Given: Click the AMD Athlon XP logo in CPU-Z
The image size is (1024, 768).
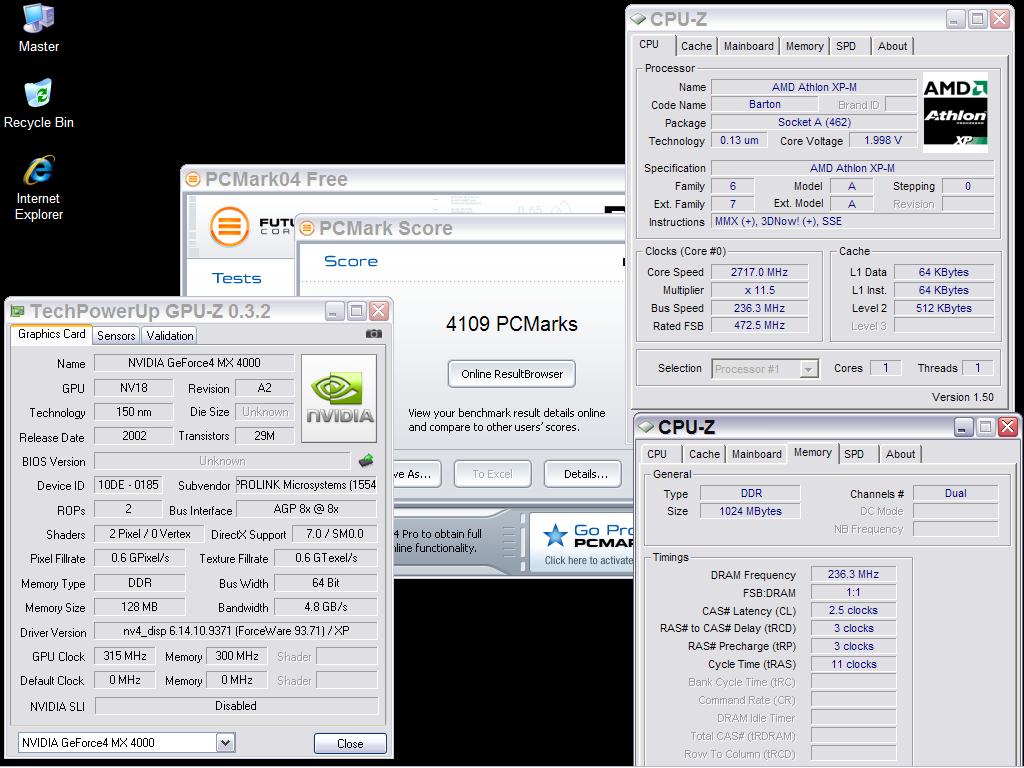Looking at the screenshot, I should 955,113.
